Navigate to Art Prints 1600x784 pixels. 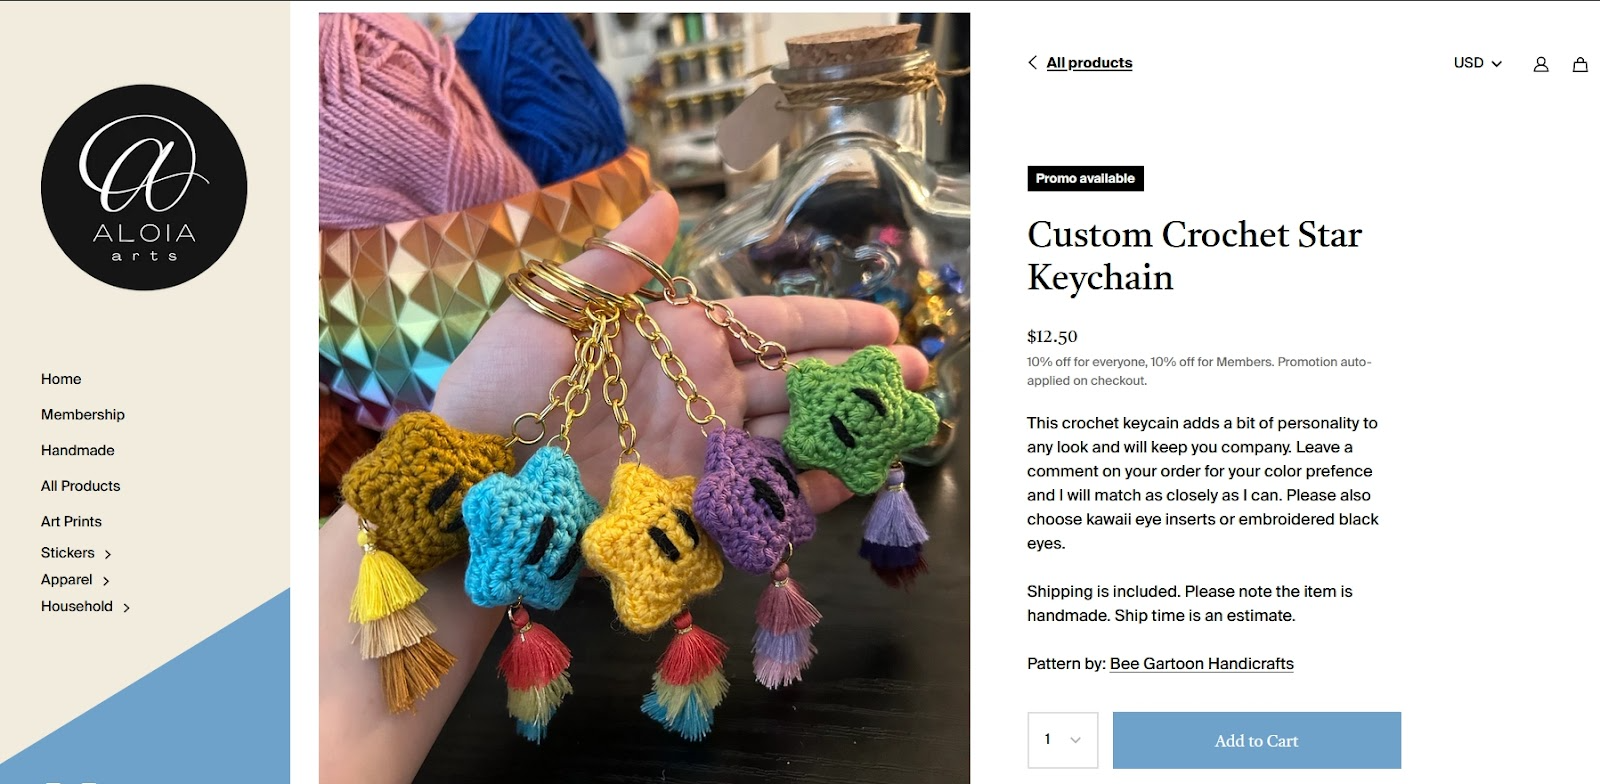[x=71, y=522]
